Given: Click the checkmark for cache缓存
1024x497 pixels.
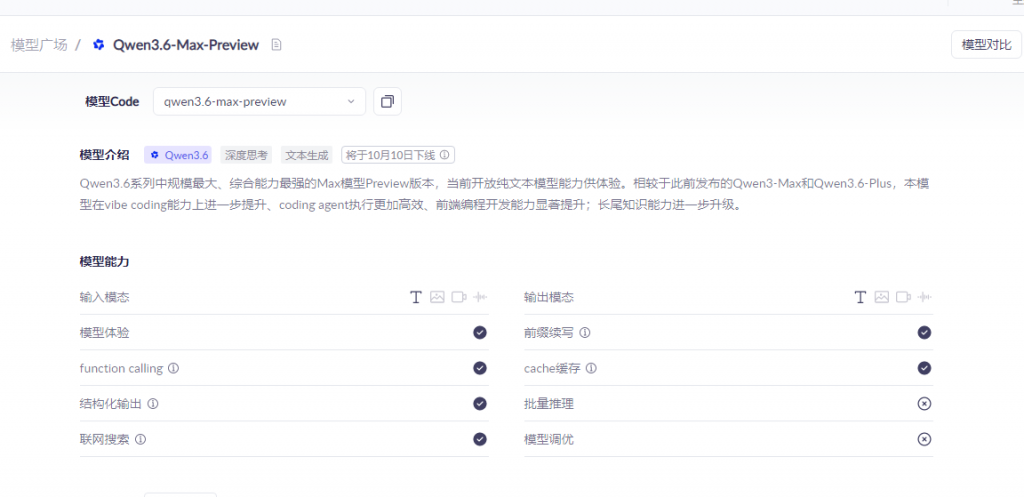Looking at the screenshot, I should pyautogui.click(x=924, y=368).
